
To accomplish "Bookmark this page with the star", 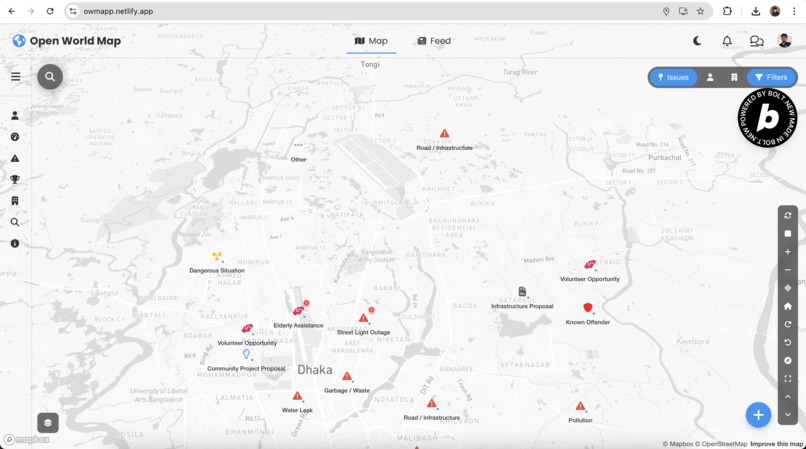I will 700,11.
